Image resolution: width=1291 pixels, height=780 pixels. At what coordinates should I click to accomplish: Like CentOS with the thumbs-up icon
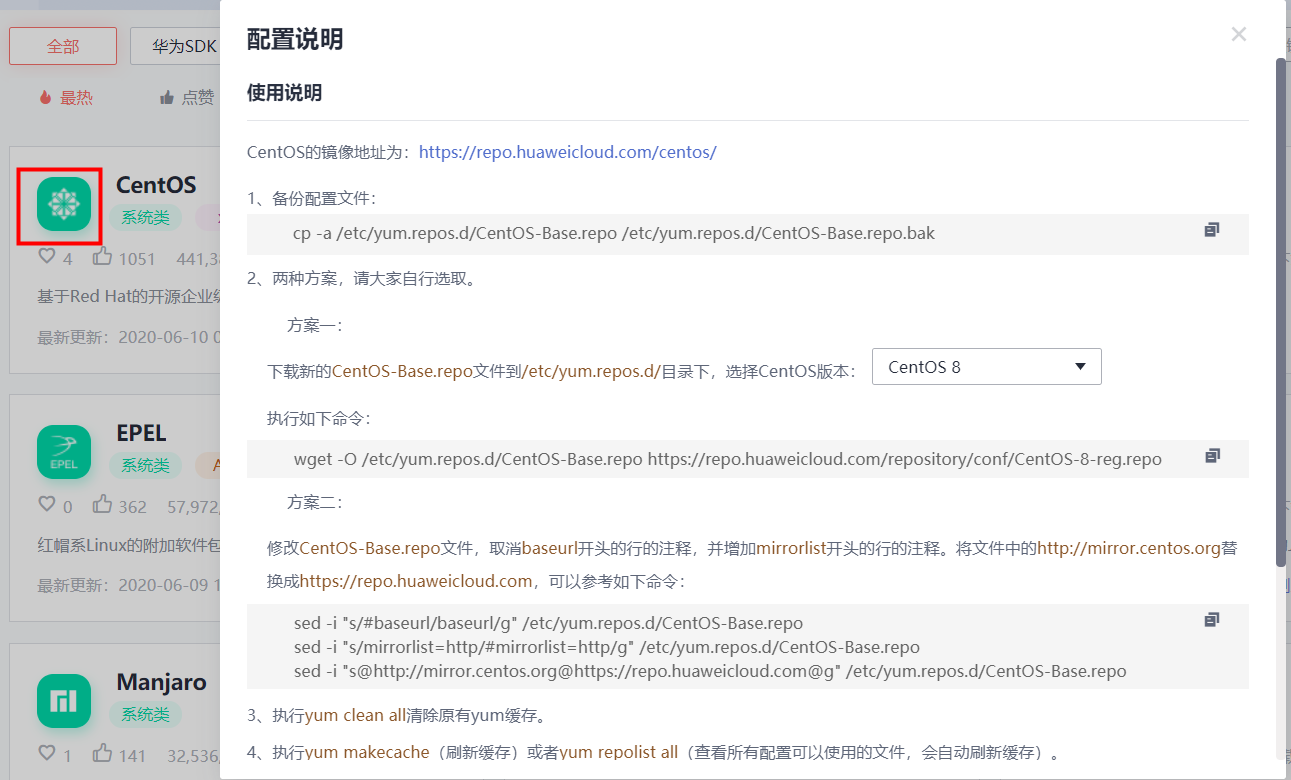pos(102,257)
